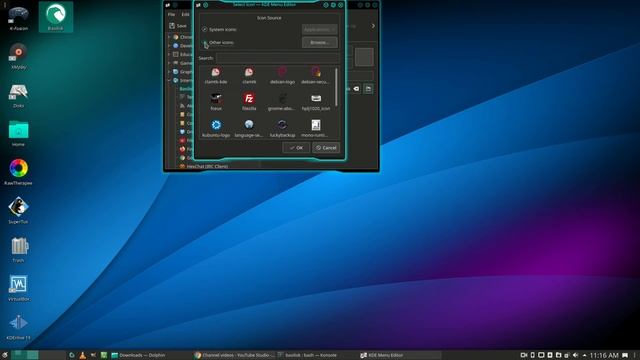Cancel the Select Icon dialog
The image size is (640, 360).
[x=326, y=148]
